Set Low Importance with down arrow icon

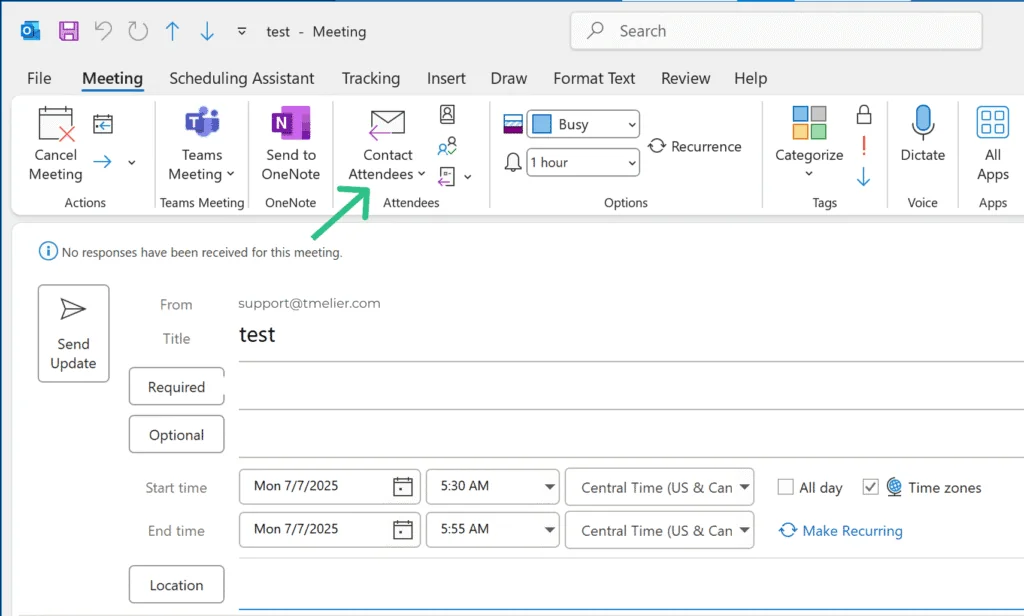[x=863, y=176]
